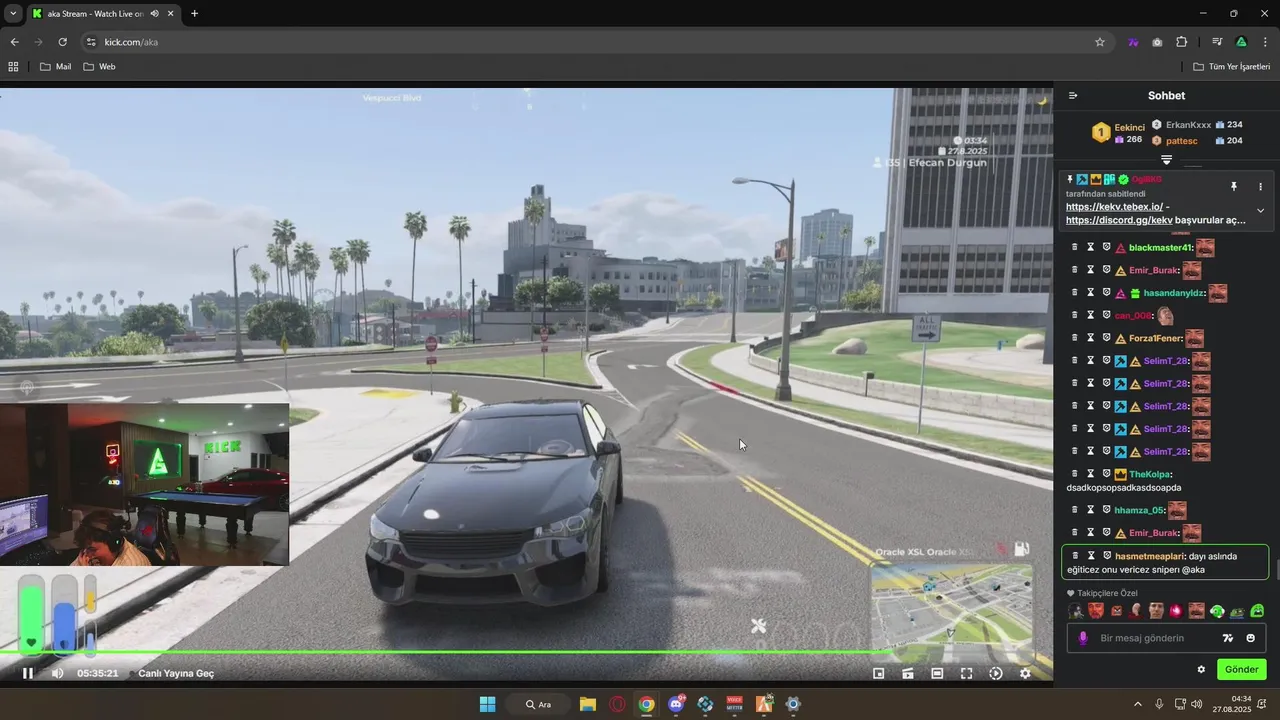View pattesc on leaderboard
This screenshot has height=720, width=1280.
click(1182, 141)
